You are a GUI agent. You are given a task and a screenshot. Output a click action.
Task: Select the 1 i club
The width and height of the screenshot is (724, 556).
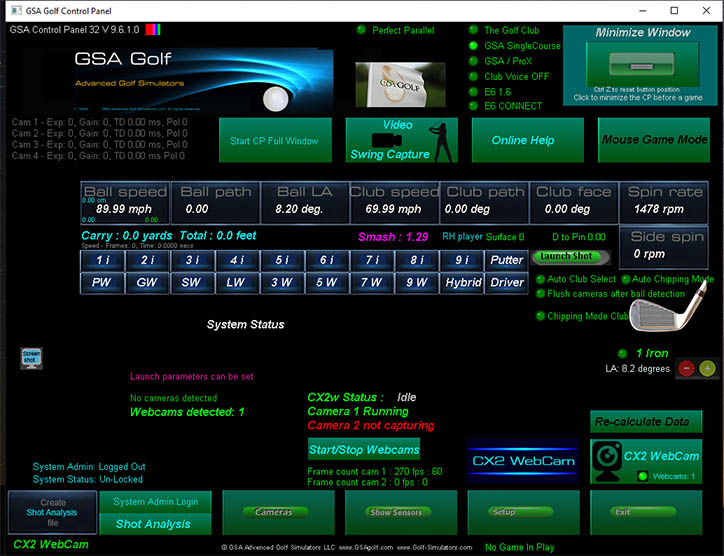(103, 260)
